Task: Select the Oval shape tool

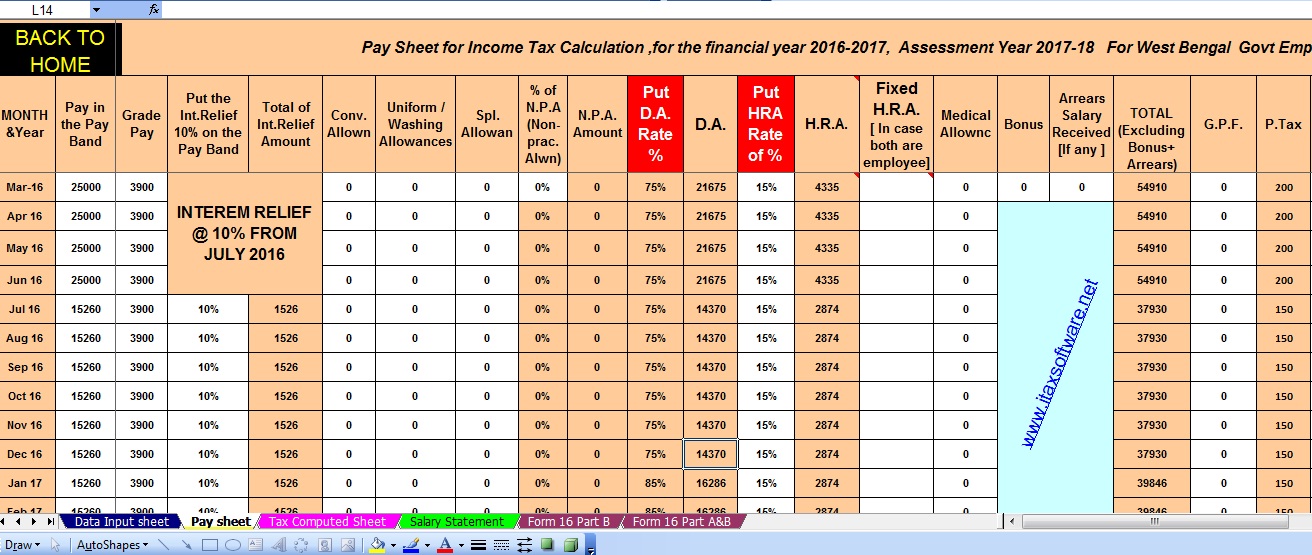Action: point(233,545)
